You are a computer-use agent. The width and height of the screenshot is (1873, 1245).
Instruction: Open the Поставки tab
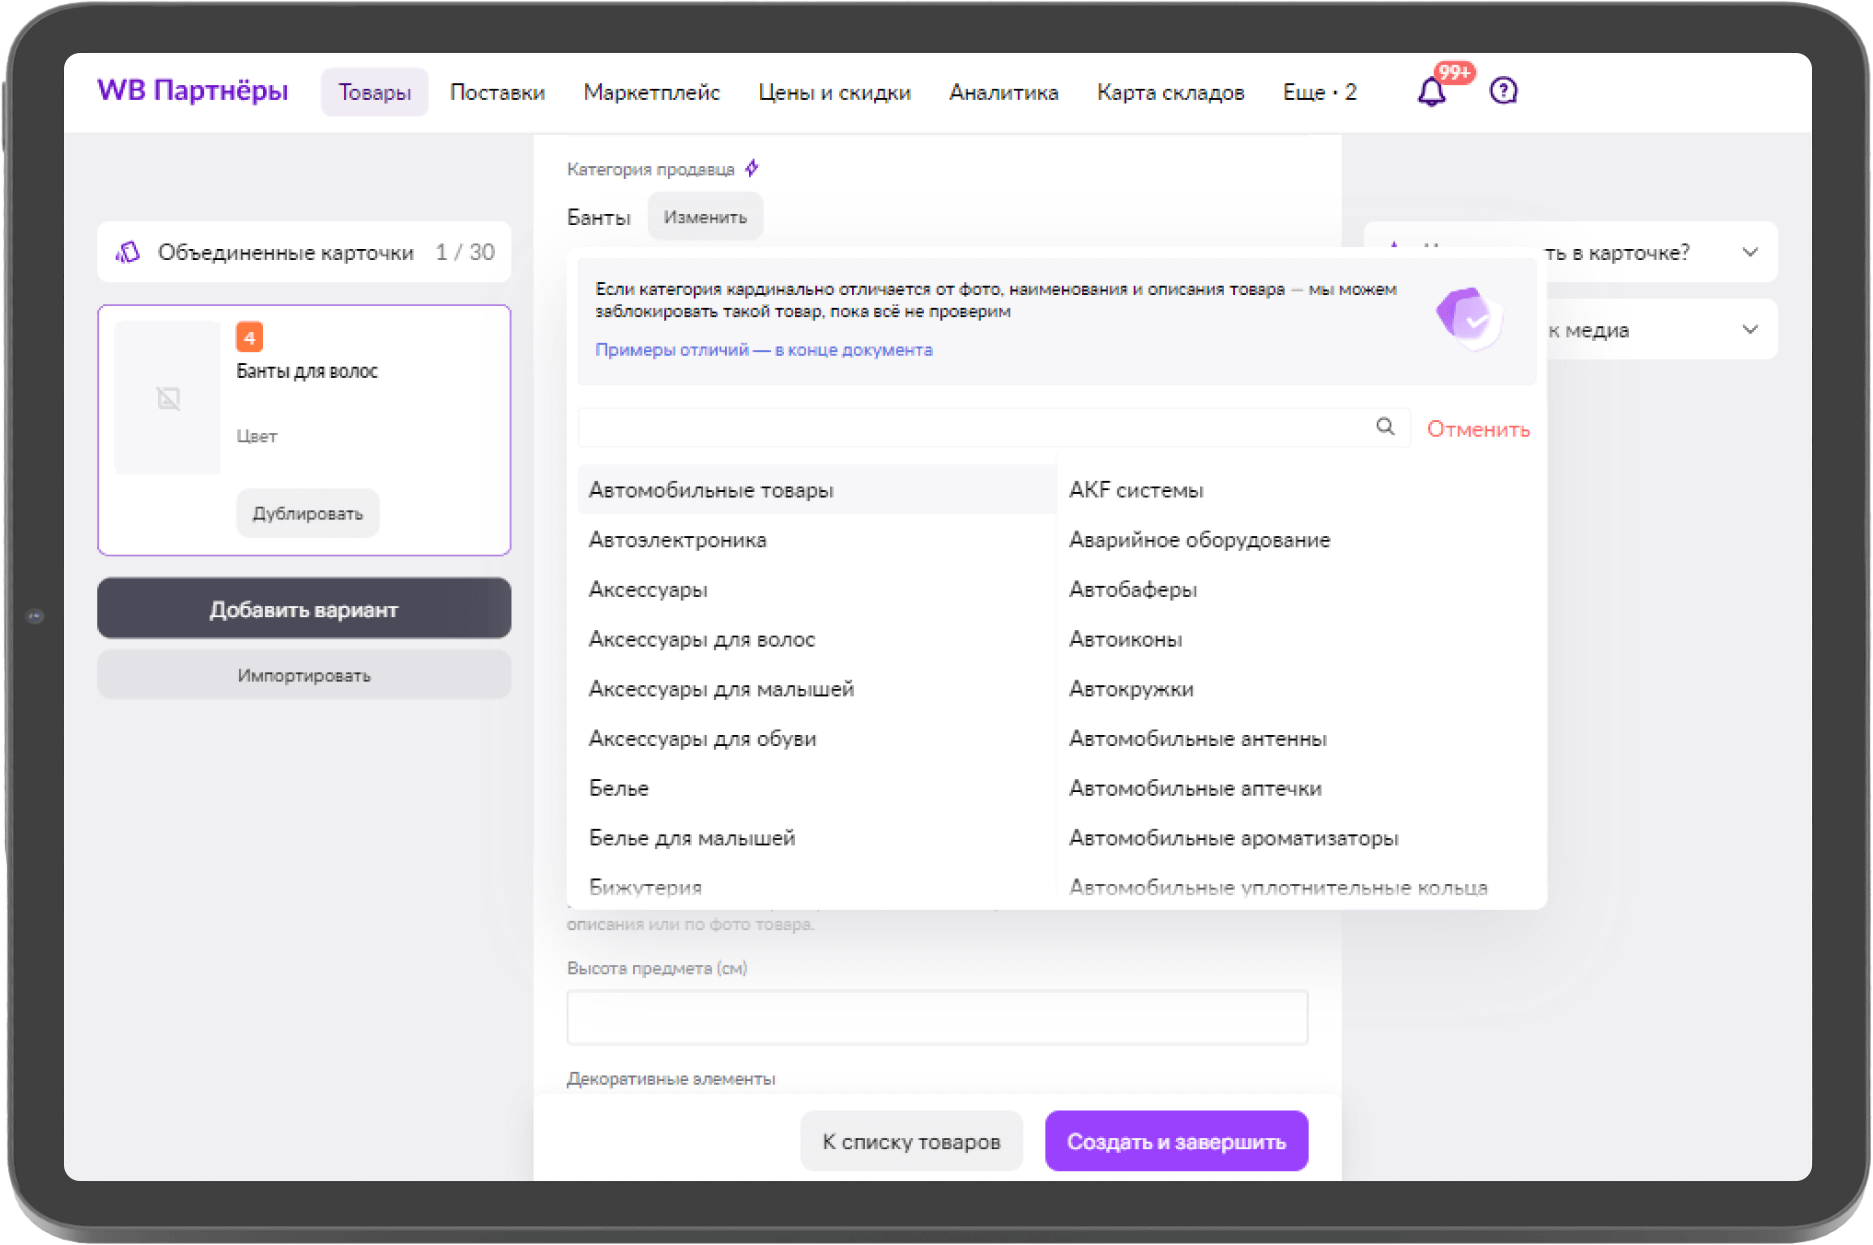point(497,92)
